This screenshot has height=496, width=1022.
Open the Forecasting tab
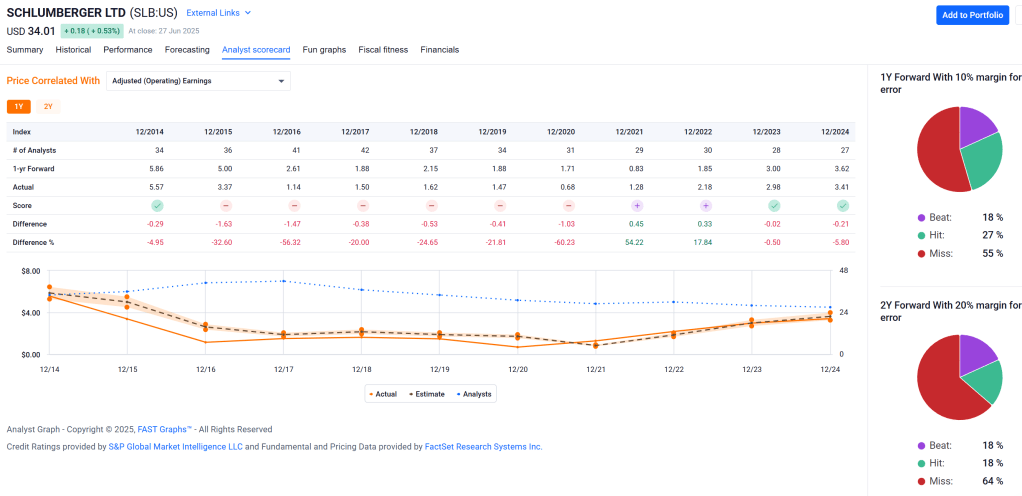click(x=187, y=49)
